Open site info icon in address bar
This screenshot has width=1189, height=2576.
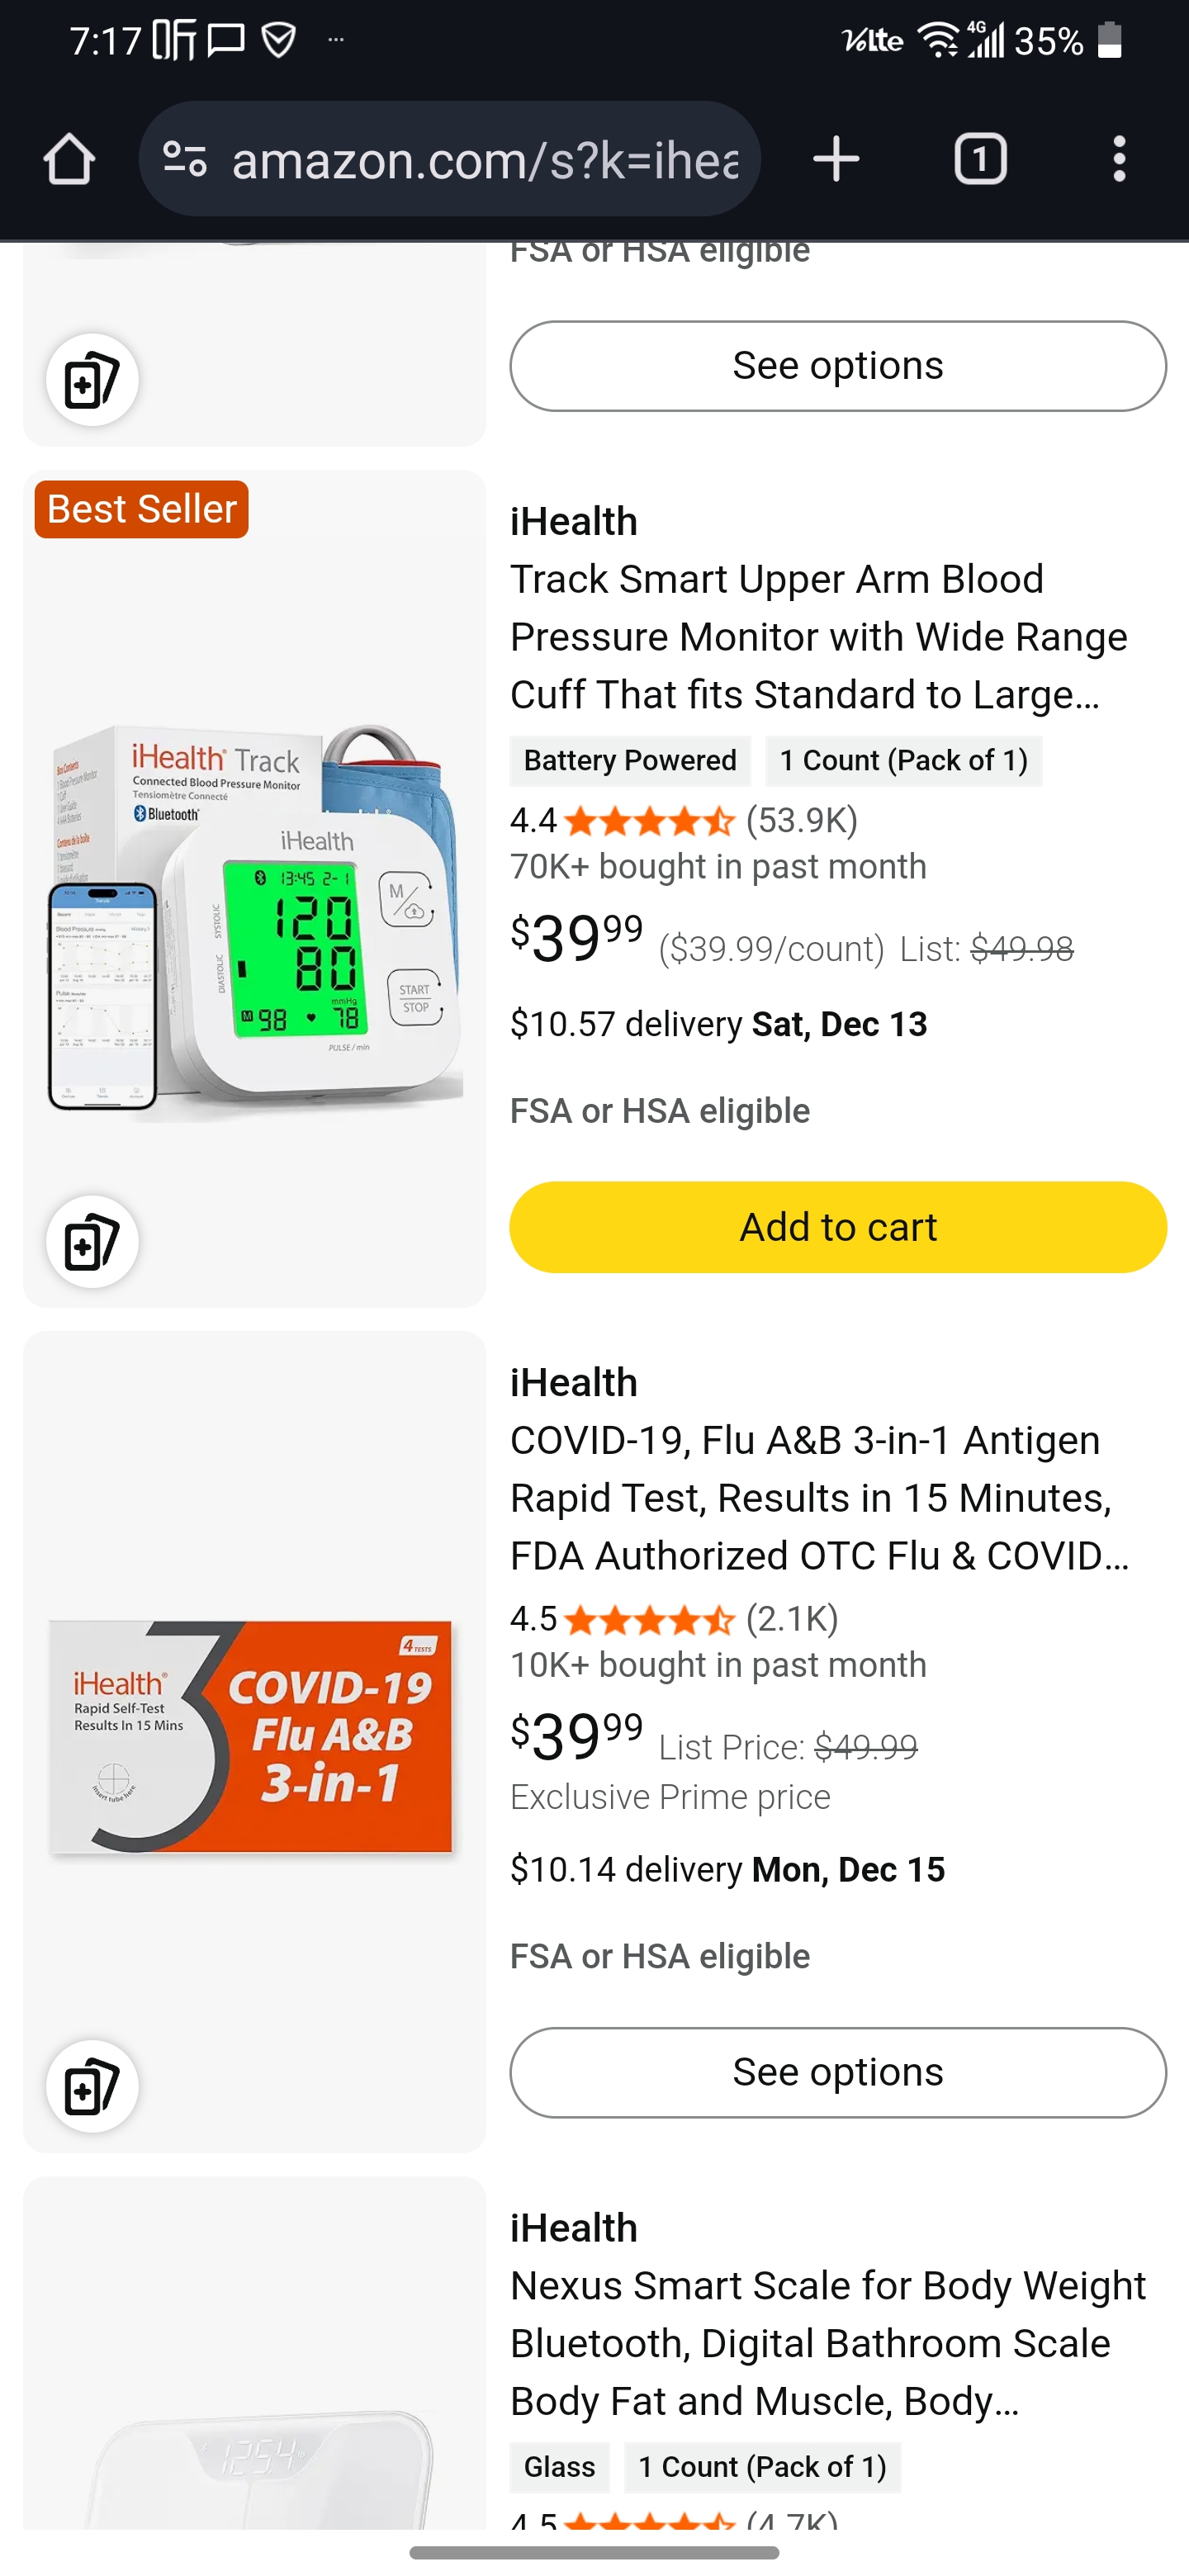pyautogui.click(x=185, y=159)
